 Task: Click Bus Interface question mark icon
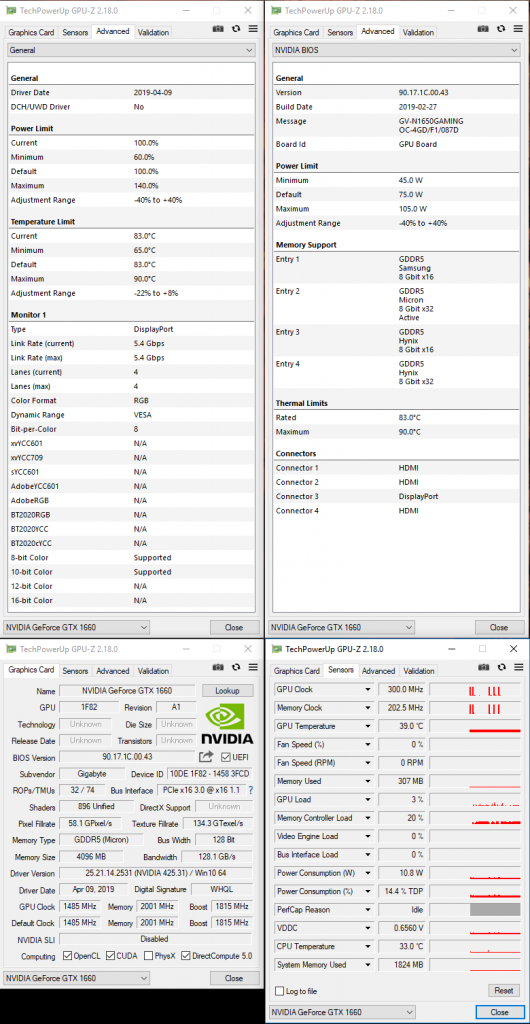pos(250,790)
